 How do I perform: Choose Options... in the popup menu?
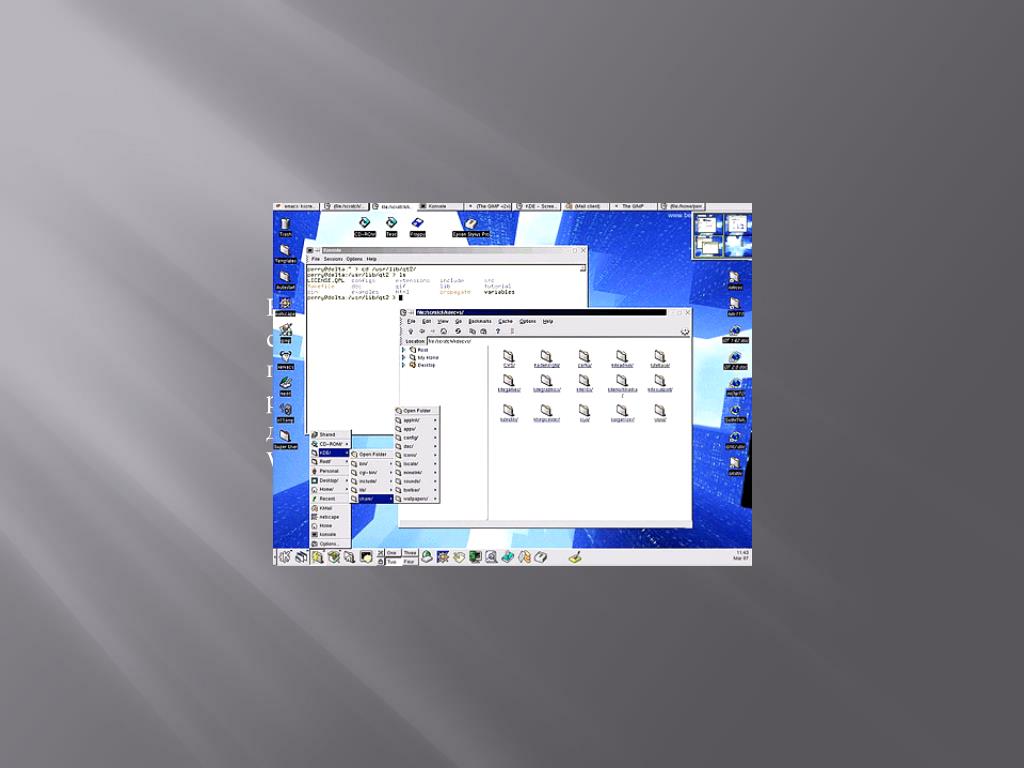330,543
